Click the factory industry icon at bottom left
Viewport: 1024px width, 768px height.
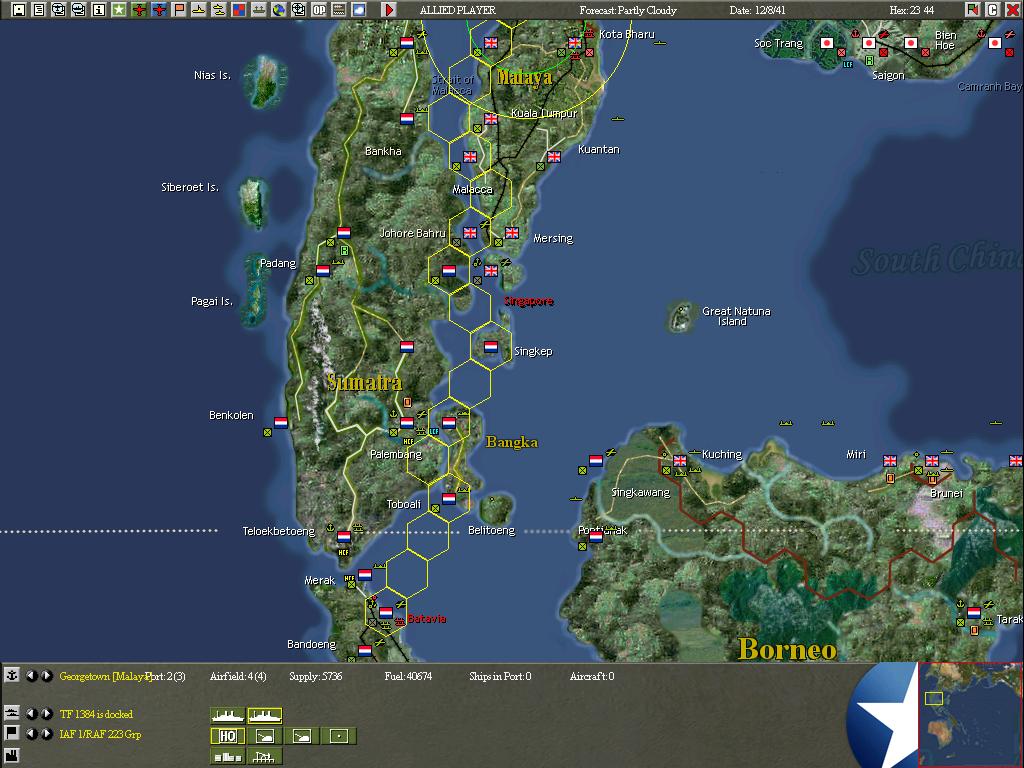coord(12,756)
